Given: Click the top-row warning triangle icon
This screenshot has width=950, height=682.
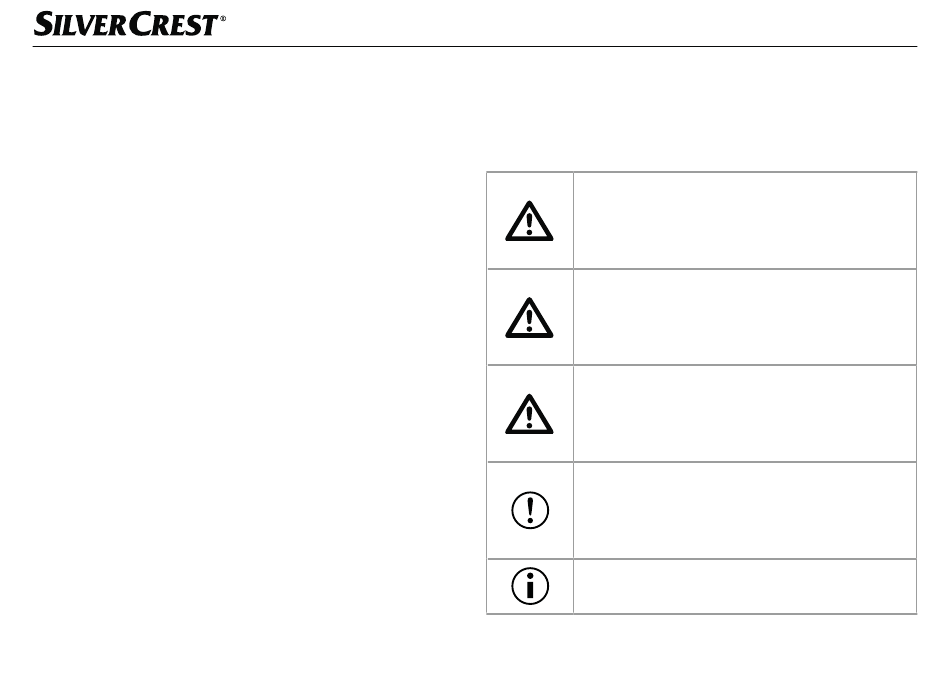Looking at the screenshot, I should pyautogui.click(x=529, y=221).
